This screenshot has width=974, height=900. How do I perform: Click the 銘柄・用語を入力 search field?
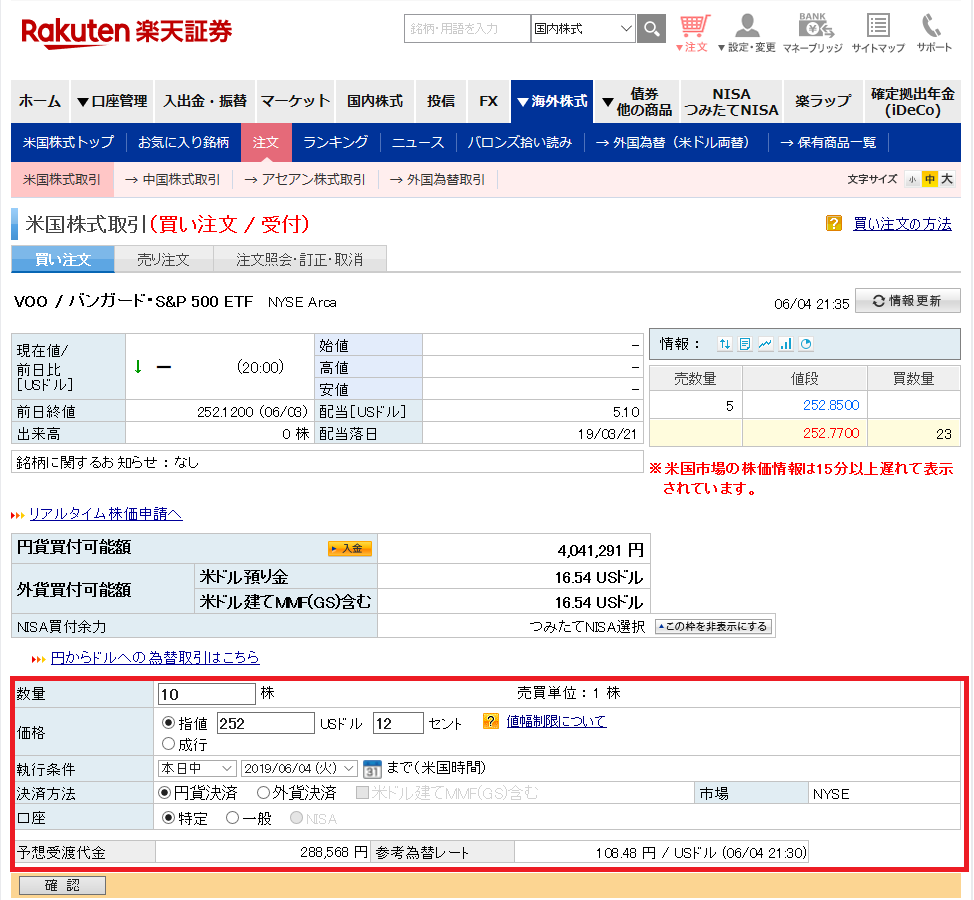[x=467, y=29]
